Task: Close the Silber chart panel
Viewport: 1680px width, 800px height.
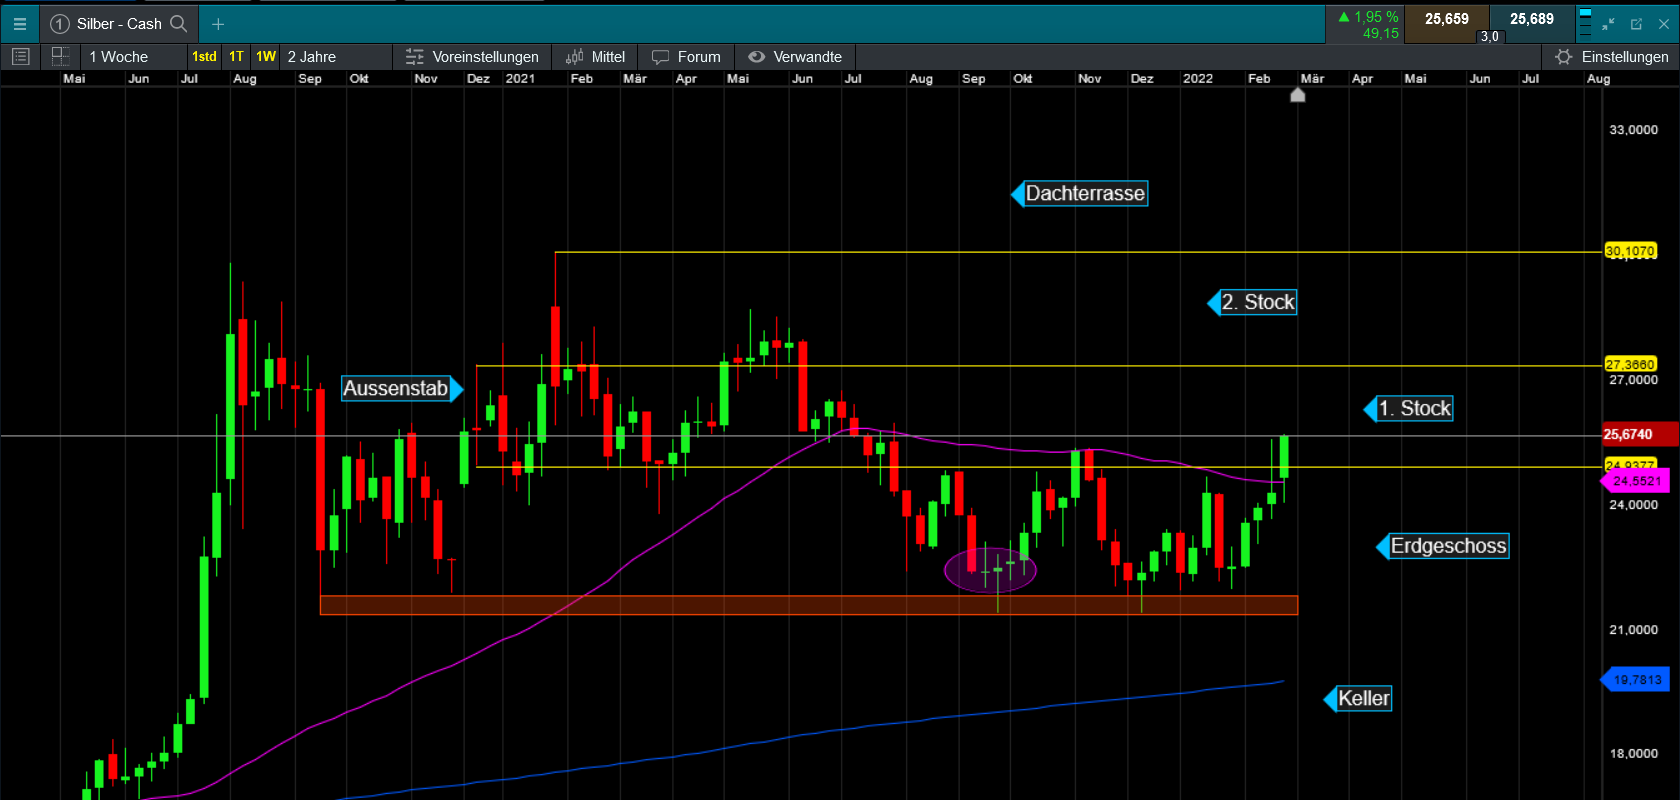Action: click(1664, 24)
